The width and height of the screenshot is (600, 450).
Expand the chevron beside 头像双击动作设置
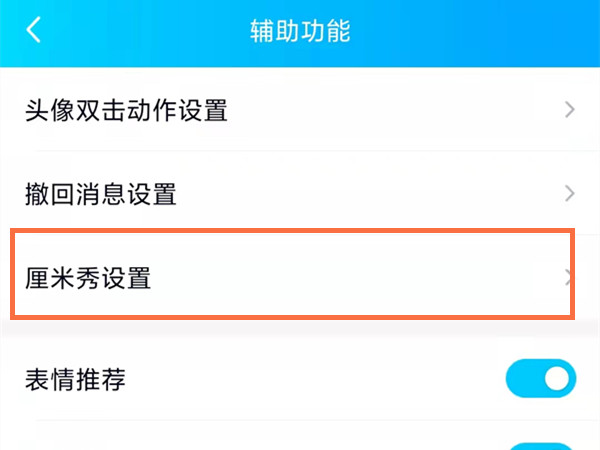(x=569, y=110)
